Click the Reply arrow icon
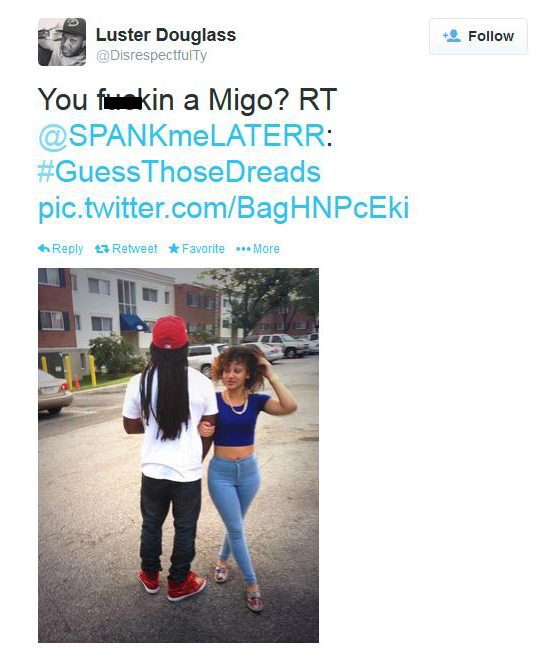560x655 pixels. pyautogui.click(x=43, y=249)
